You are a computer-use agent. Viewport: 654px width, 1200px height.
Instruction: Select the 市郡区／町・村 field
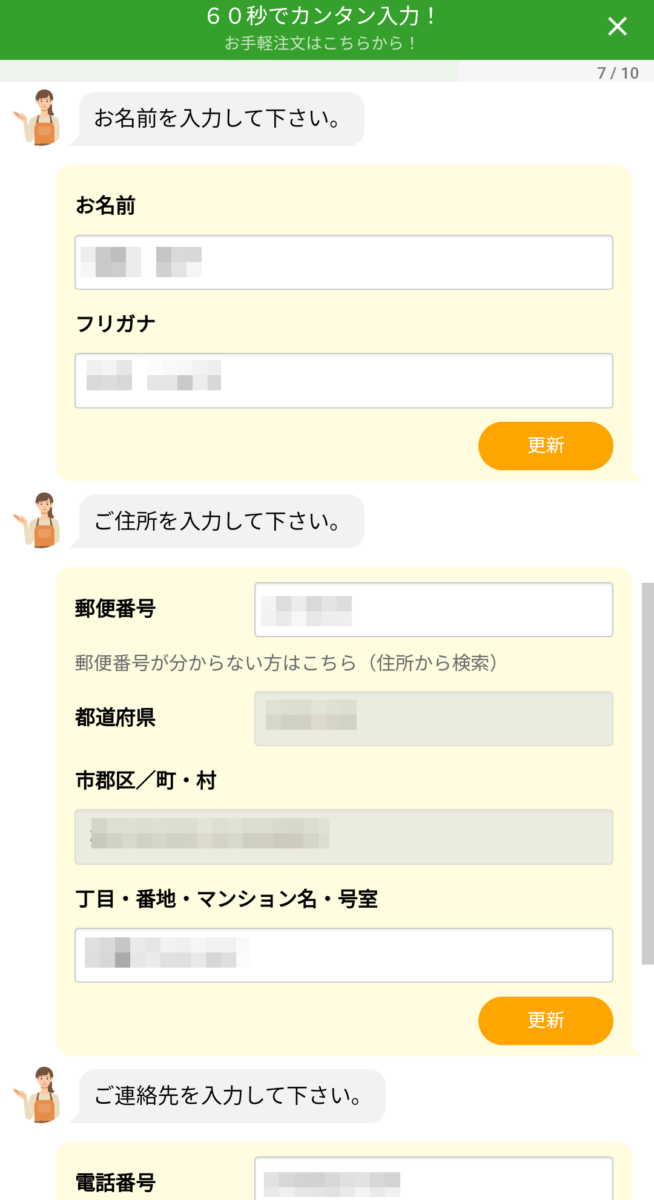343,837
